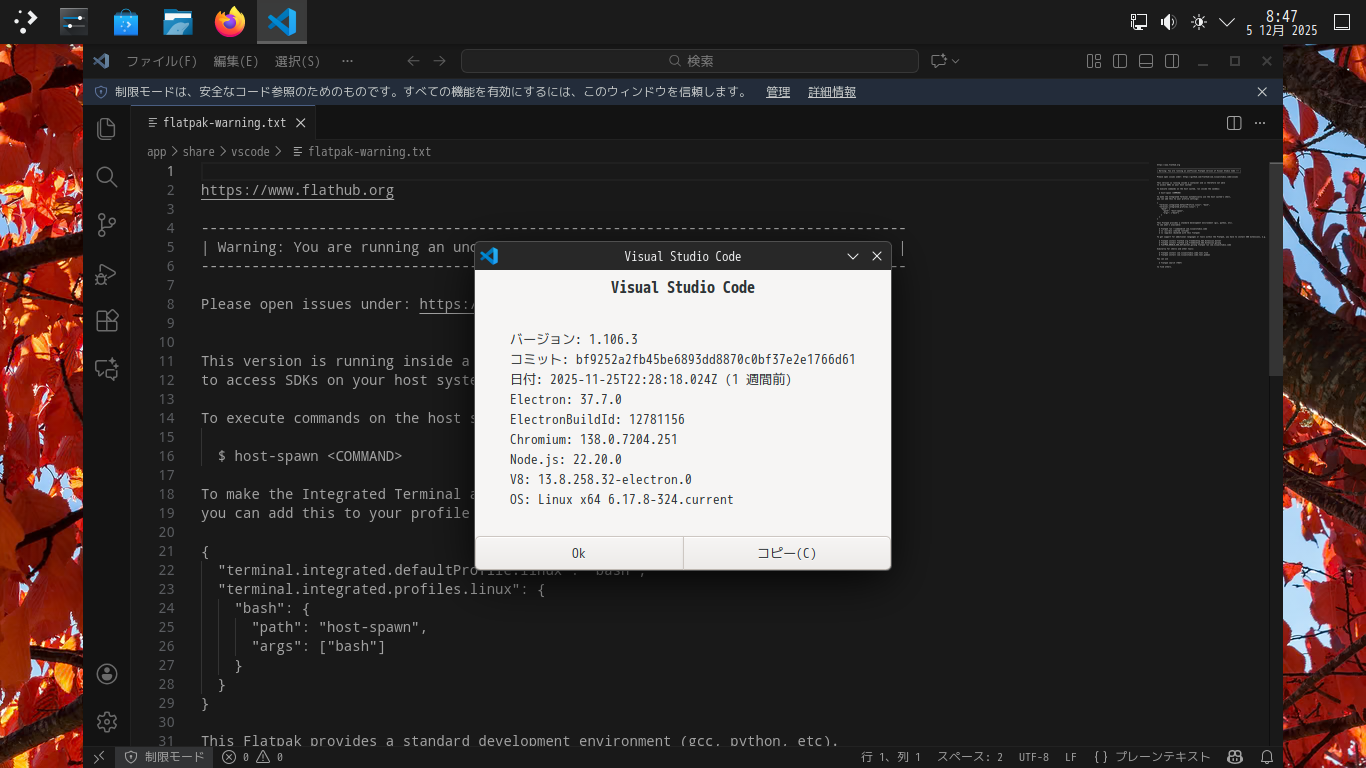Open the Chat view icon in activity bar
Screen dimensions: 1366x768
(107, 369)
